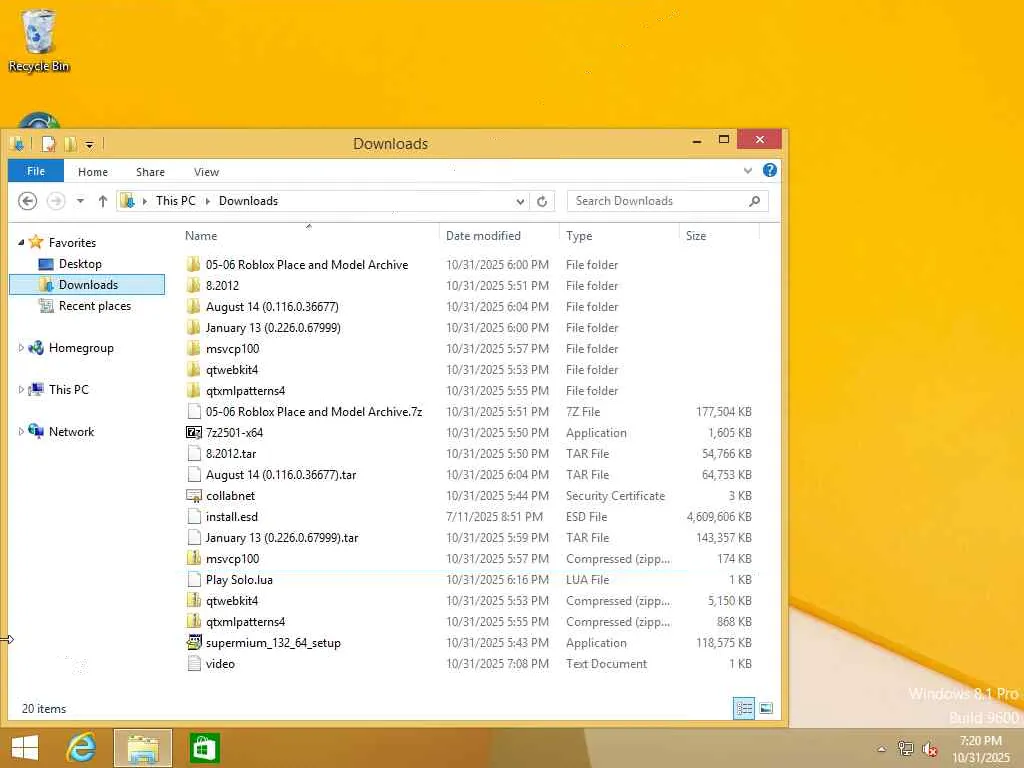Viewport: 1024px width, 768px height.
Task: Click This PC in the address bar
Action: (x=176, y=201)
